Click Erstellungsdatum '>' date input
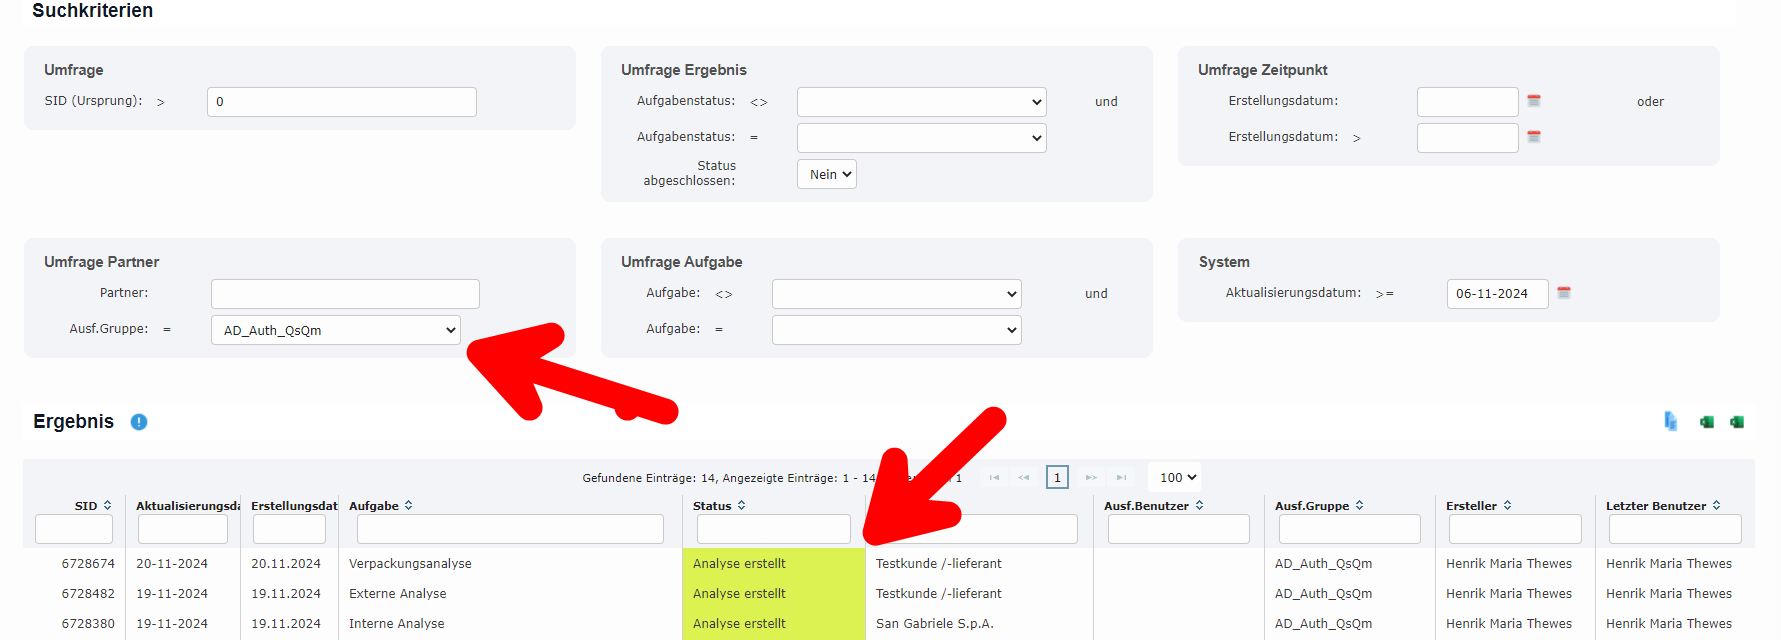This screenshot has height=640, width=1781. 1467,138
